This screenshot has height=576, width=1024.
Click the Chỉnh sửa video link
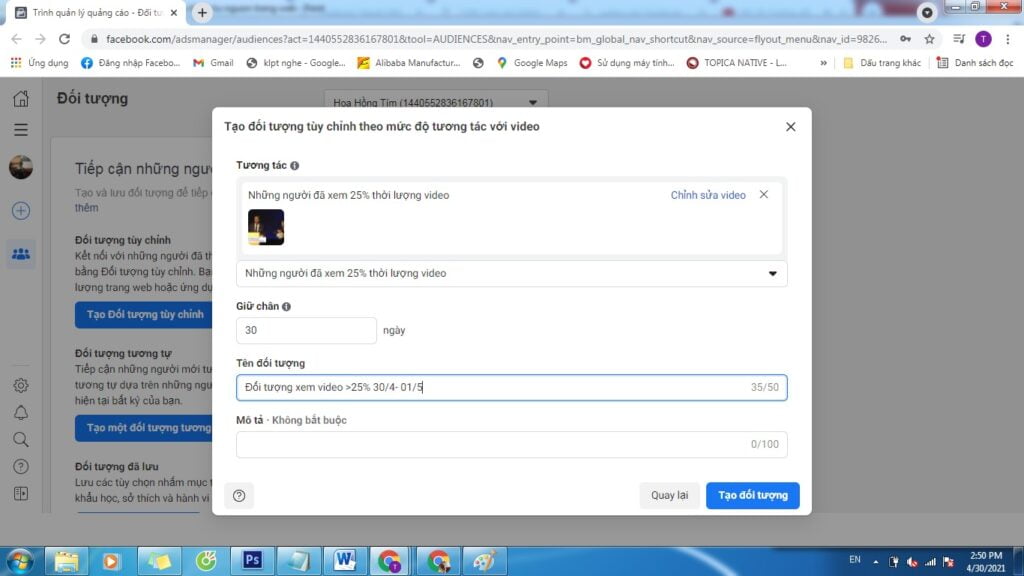(708, 195)
